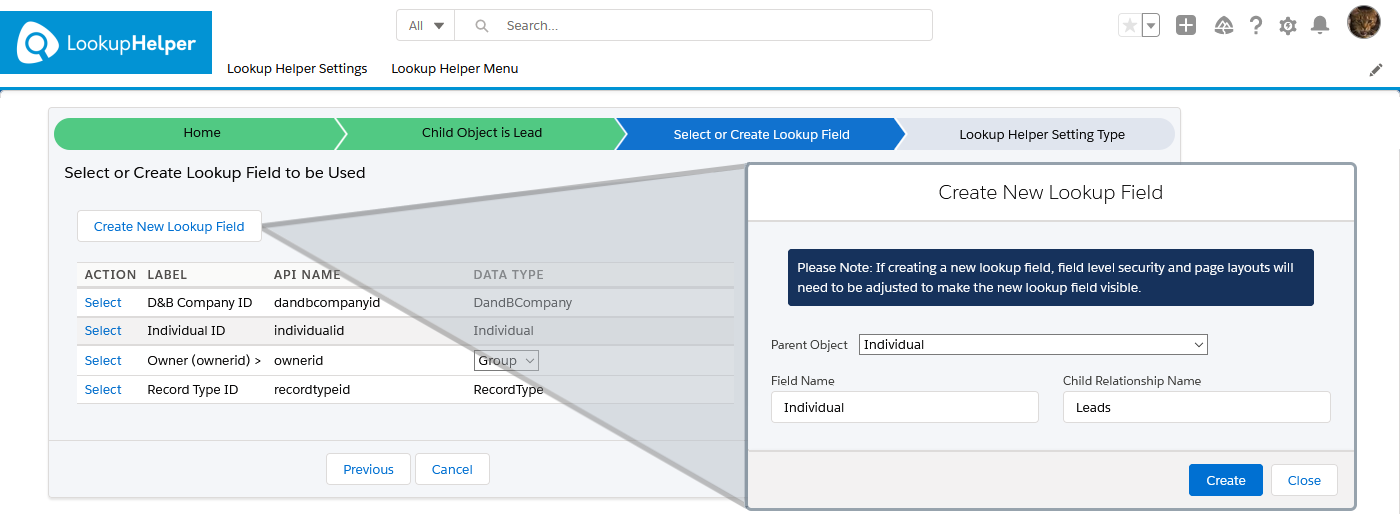
Task: Click the search magnifier icon
Action: [x=481, y=26]
